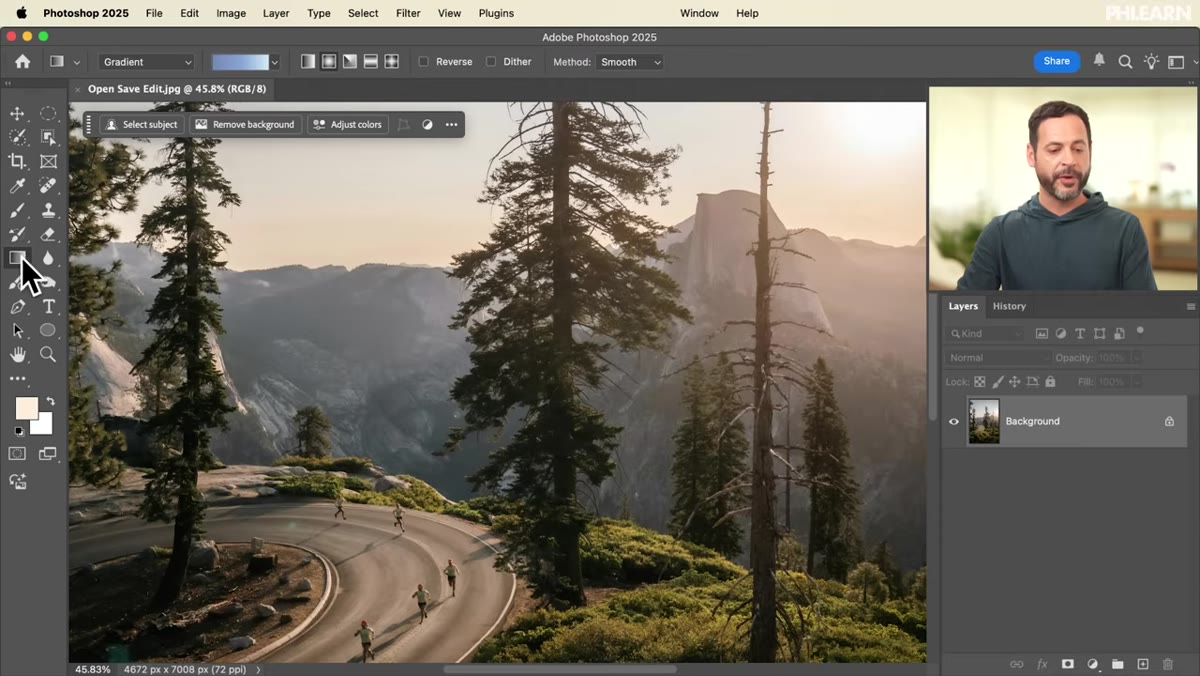Open the Edit Toolbar three-dots menu
1200x676 pixels.
[17, 379]
